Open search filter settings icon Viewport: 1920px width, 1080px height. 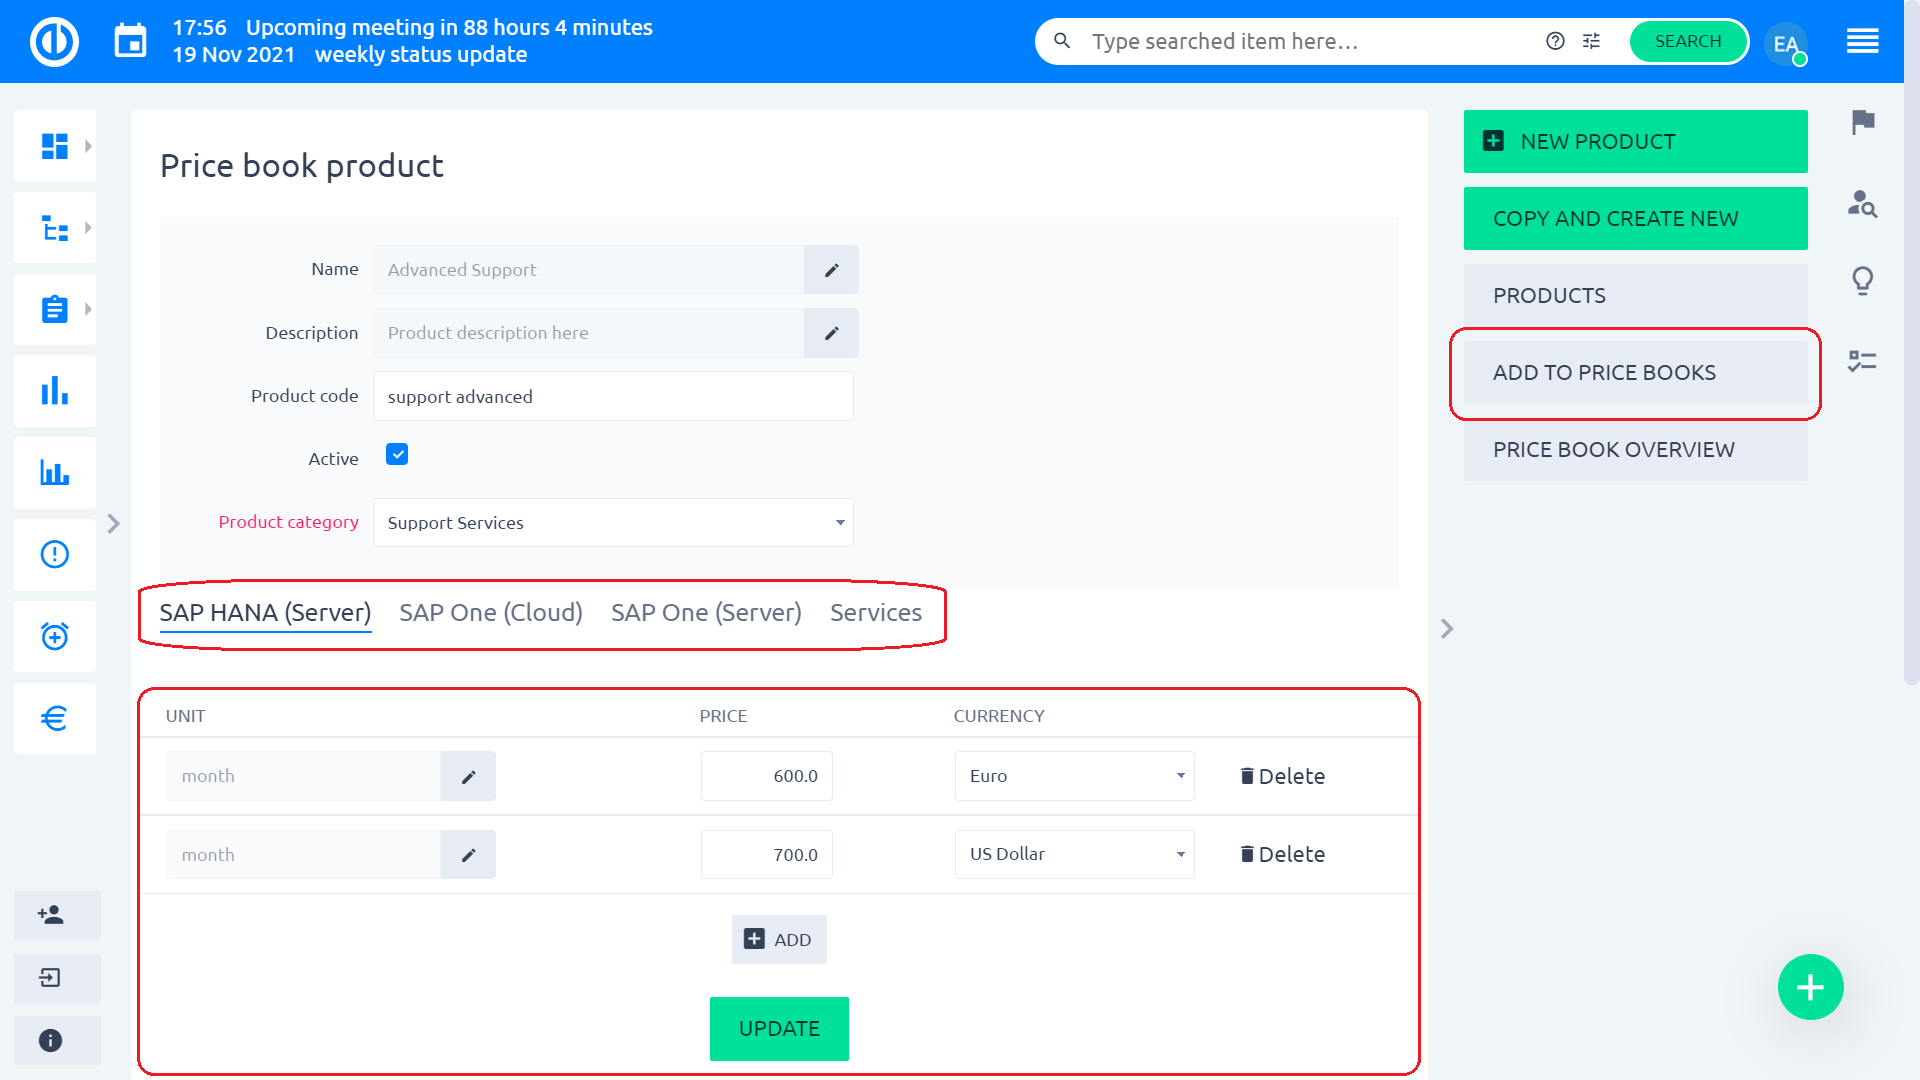pyautogui.click(x=1591, y=41)
